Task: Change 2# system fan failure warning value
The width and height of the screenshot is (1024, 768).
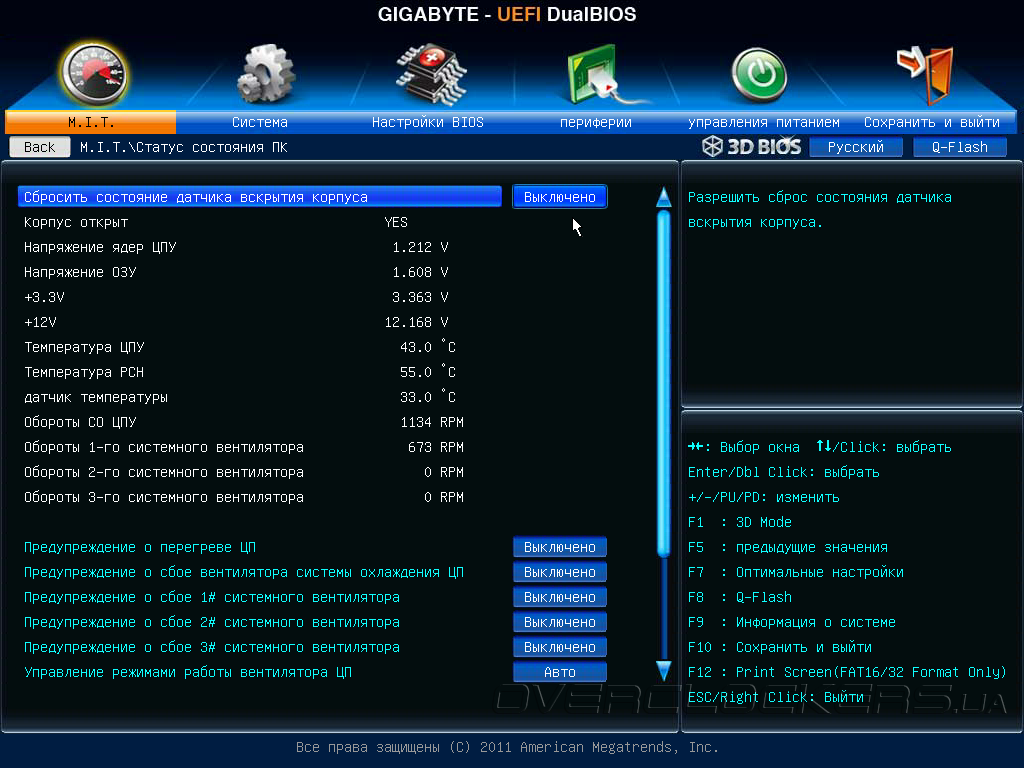Action: (x=560, y=622)
